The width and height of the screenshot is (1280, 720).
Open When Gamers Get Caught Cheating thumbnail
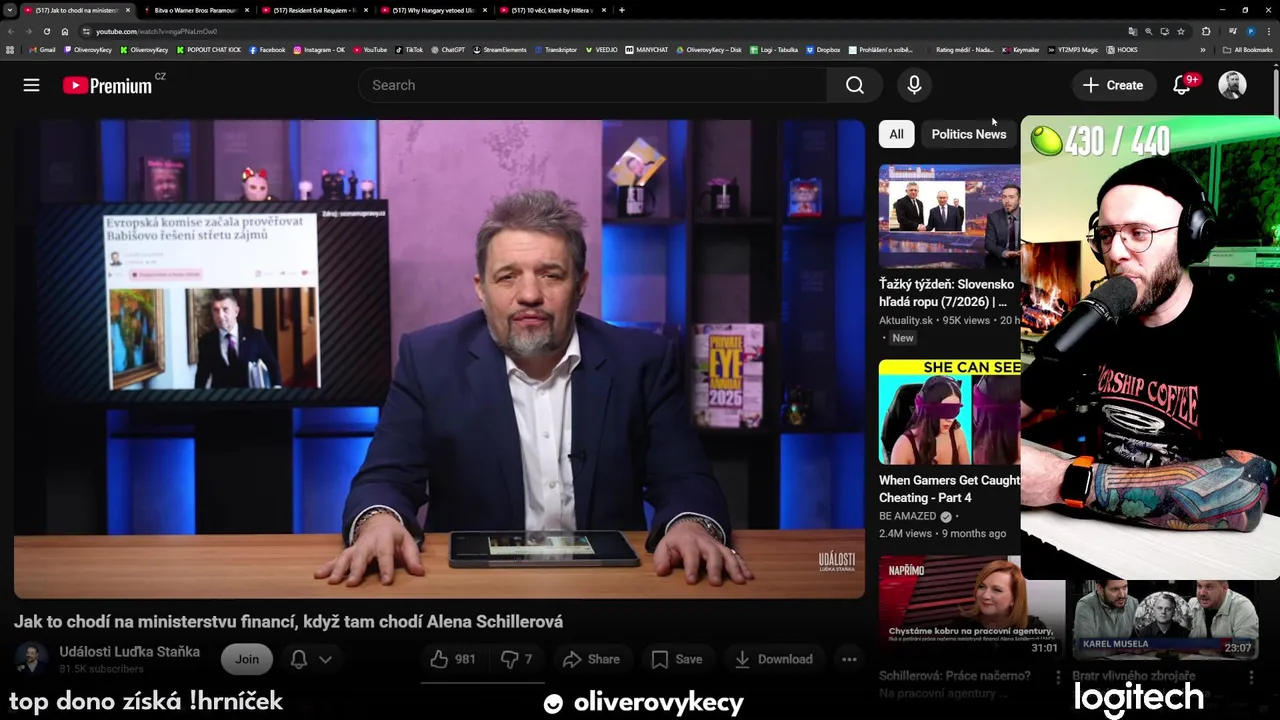pos(949,412)
